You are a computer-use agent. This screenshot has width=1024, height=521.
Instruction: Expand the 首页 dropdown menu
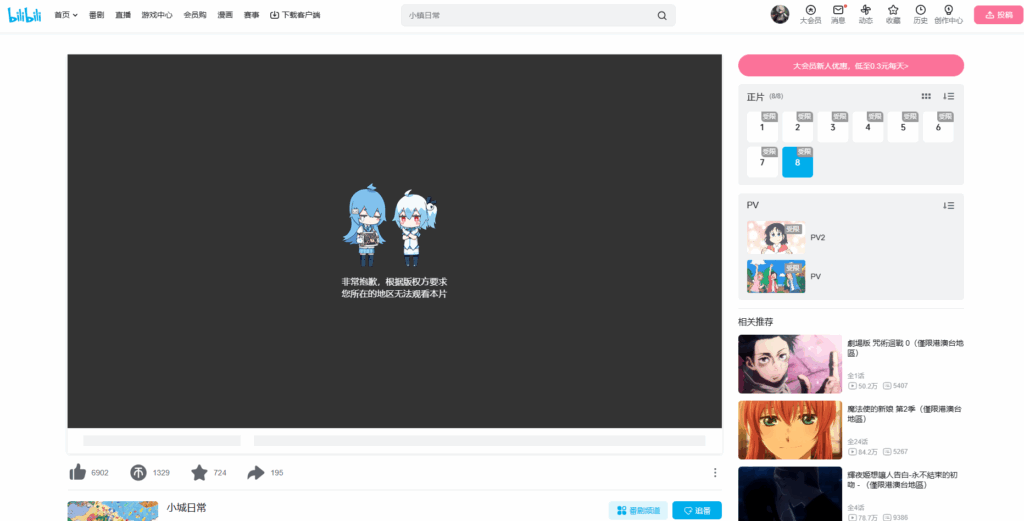tap(66, 15)
